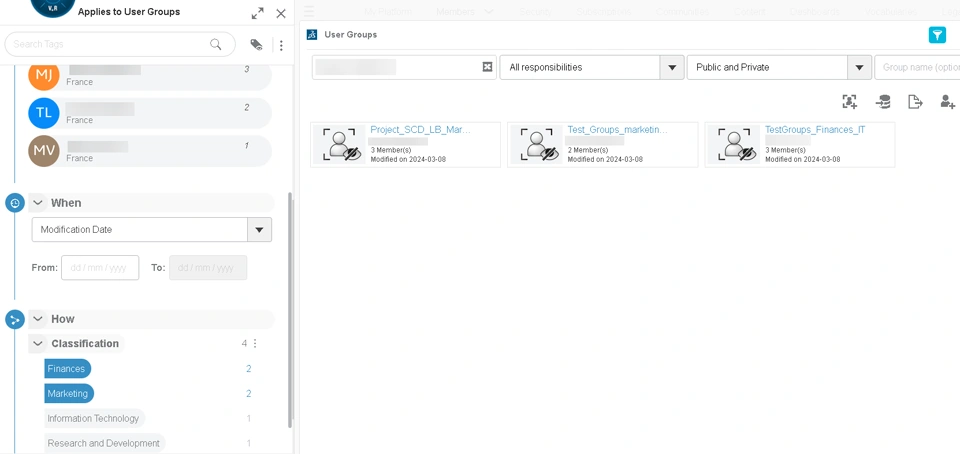Click the add member icon
This screenshot has width=960, height=454.
click(947, 102)
